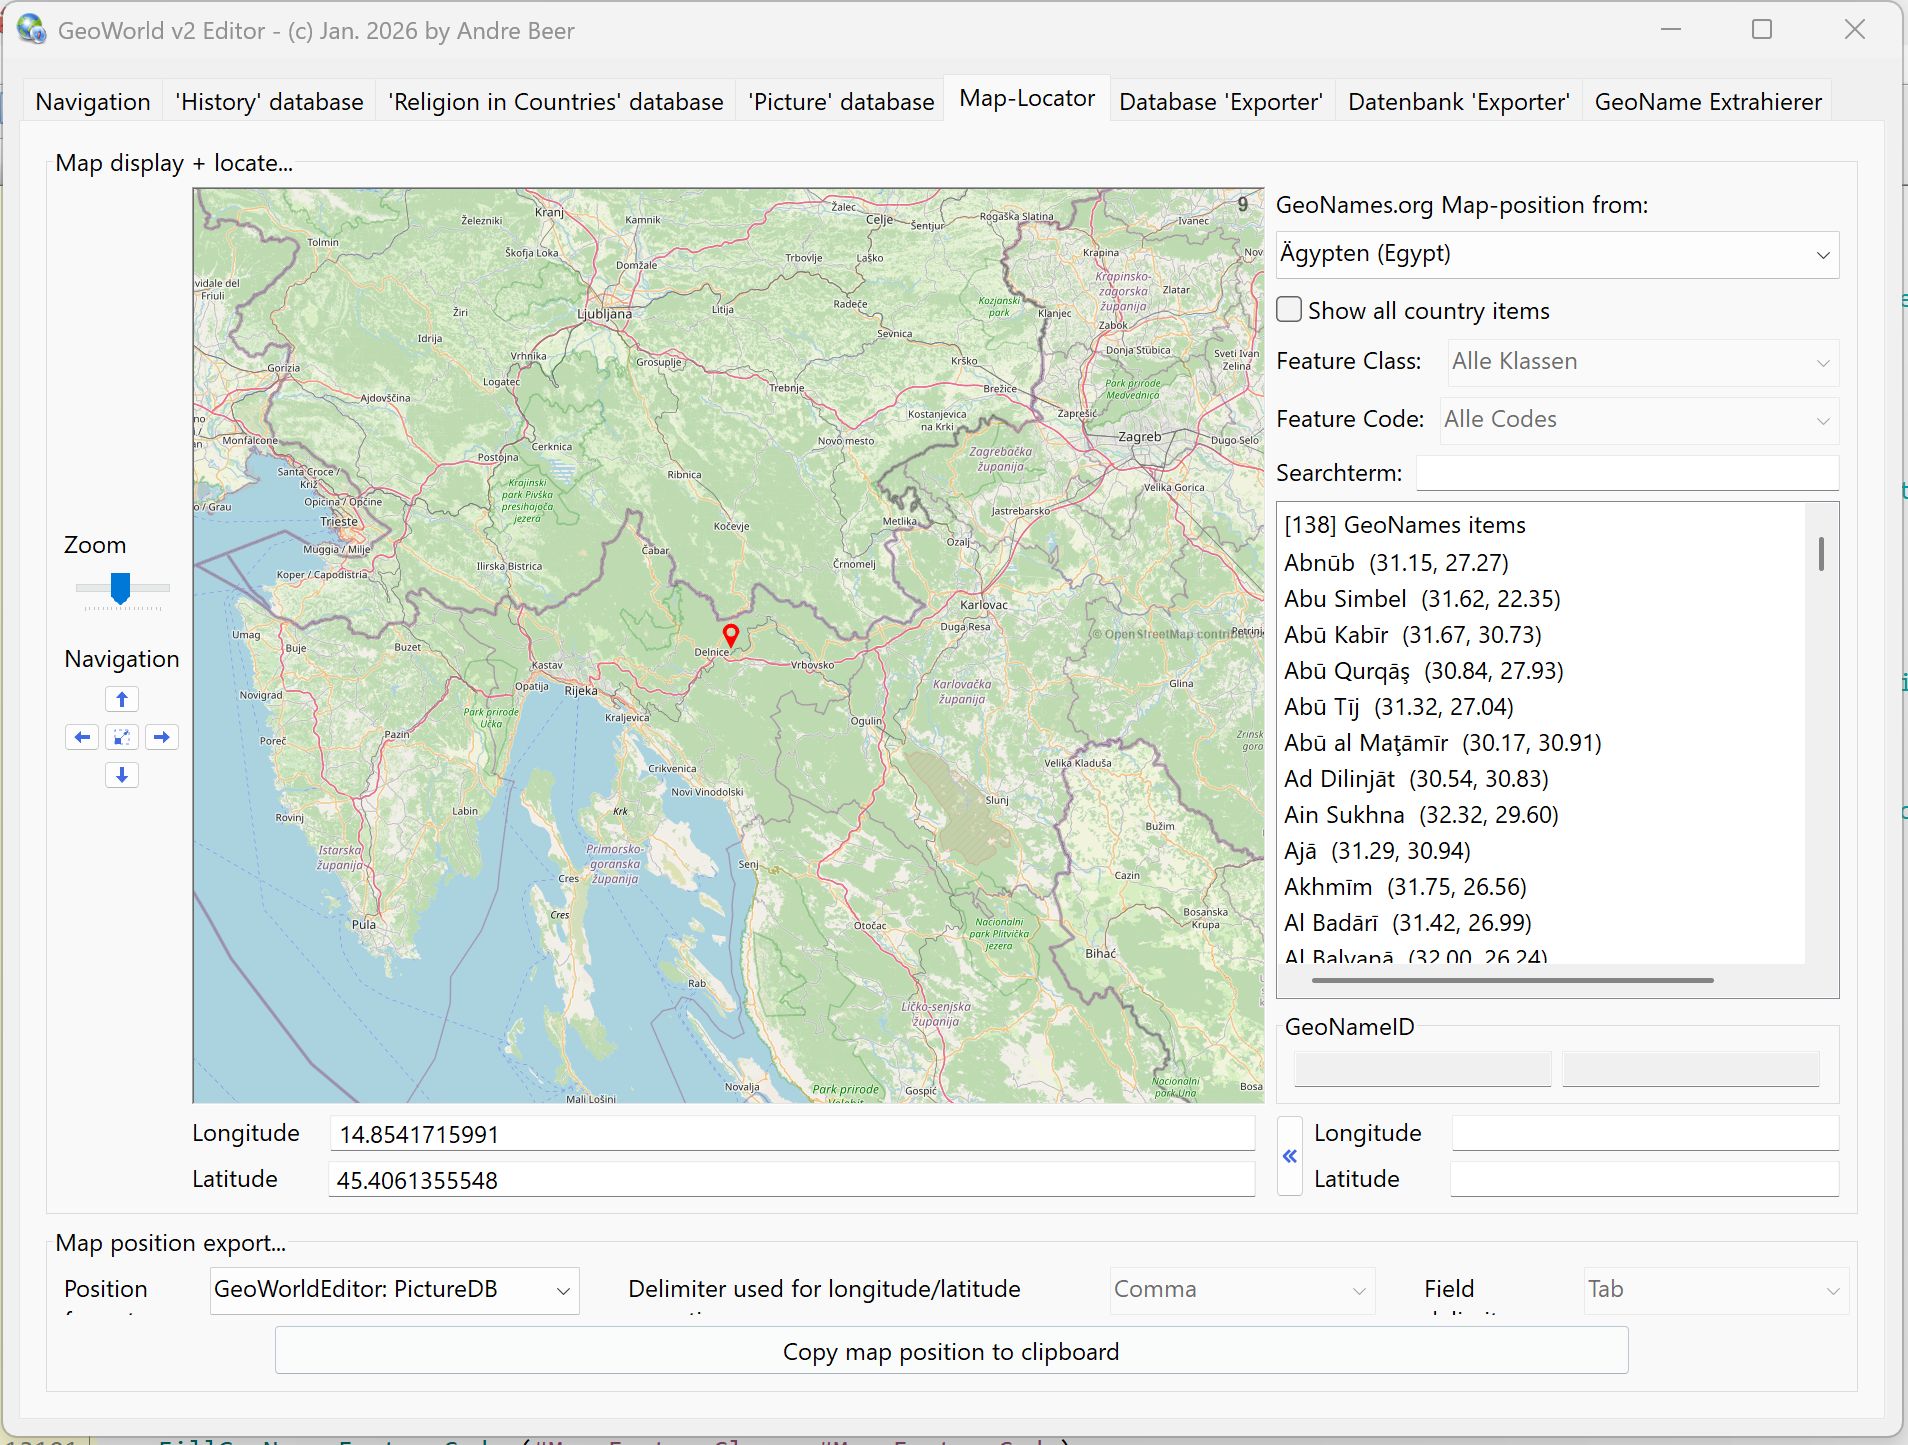Click the center map navigation icon

pos(122,737)
